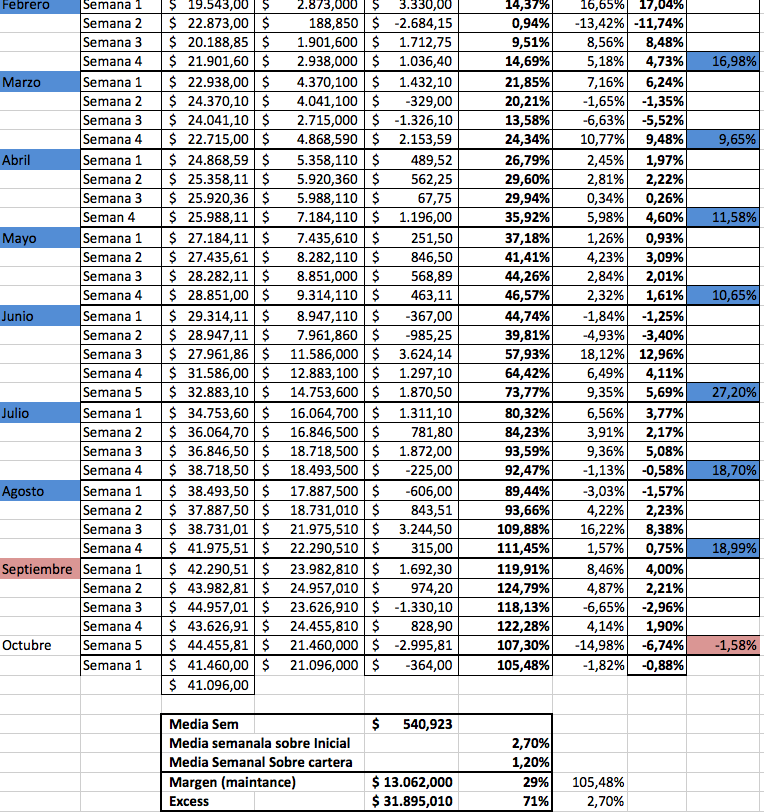Click the Excess label
This screenshot has height=812, width=764.
click(189, 801)
